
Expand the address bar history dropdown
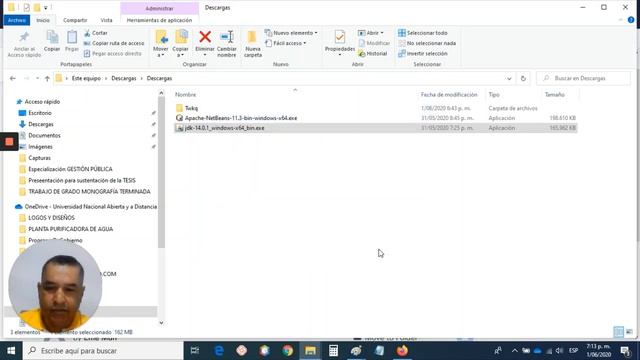(x=509, y=78)
